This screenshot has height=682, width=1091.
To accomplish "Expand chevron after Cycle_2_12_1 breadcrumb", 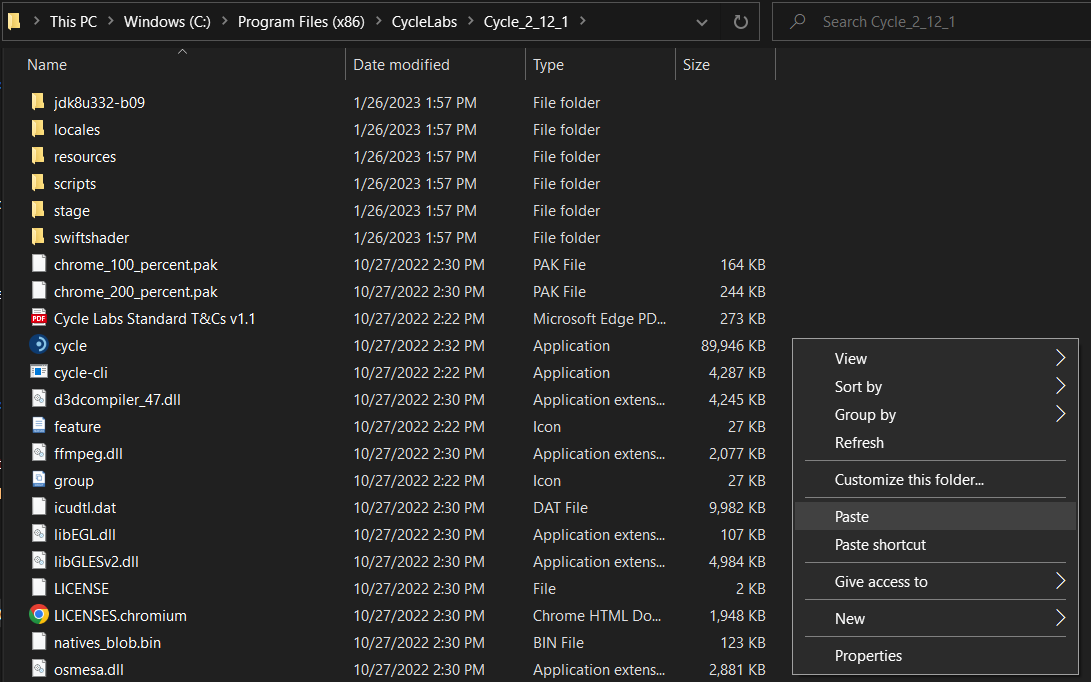I will tap(582, 22).
